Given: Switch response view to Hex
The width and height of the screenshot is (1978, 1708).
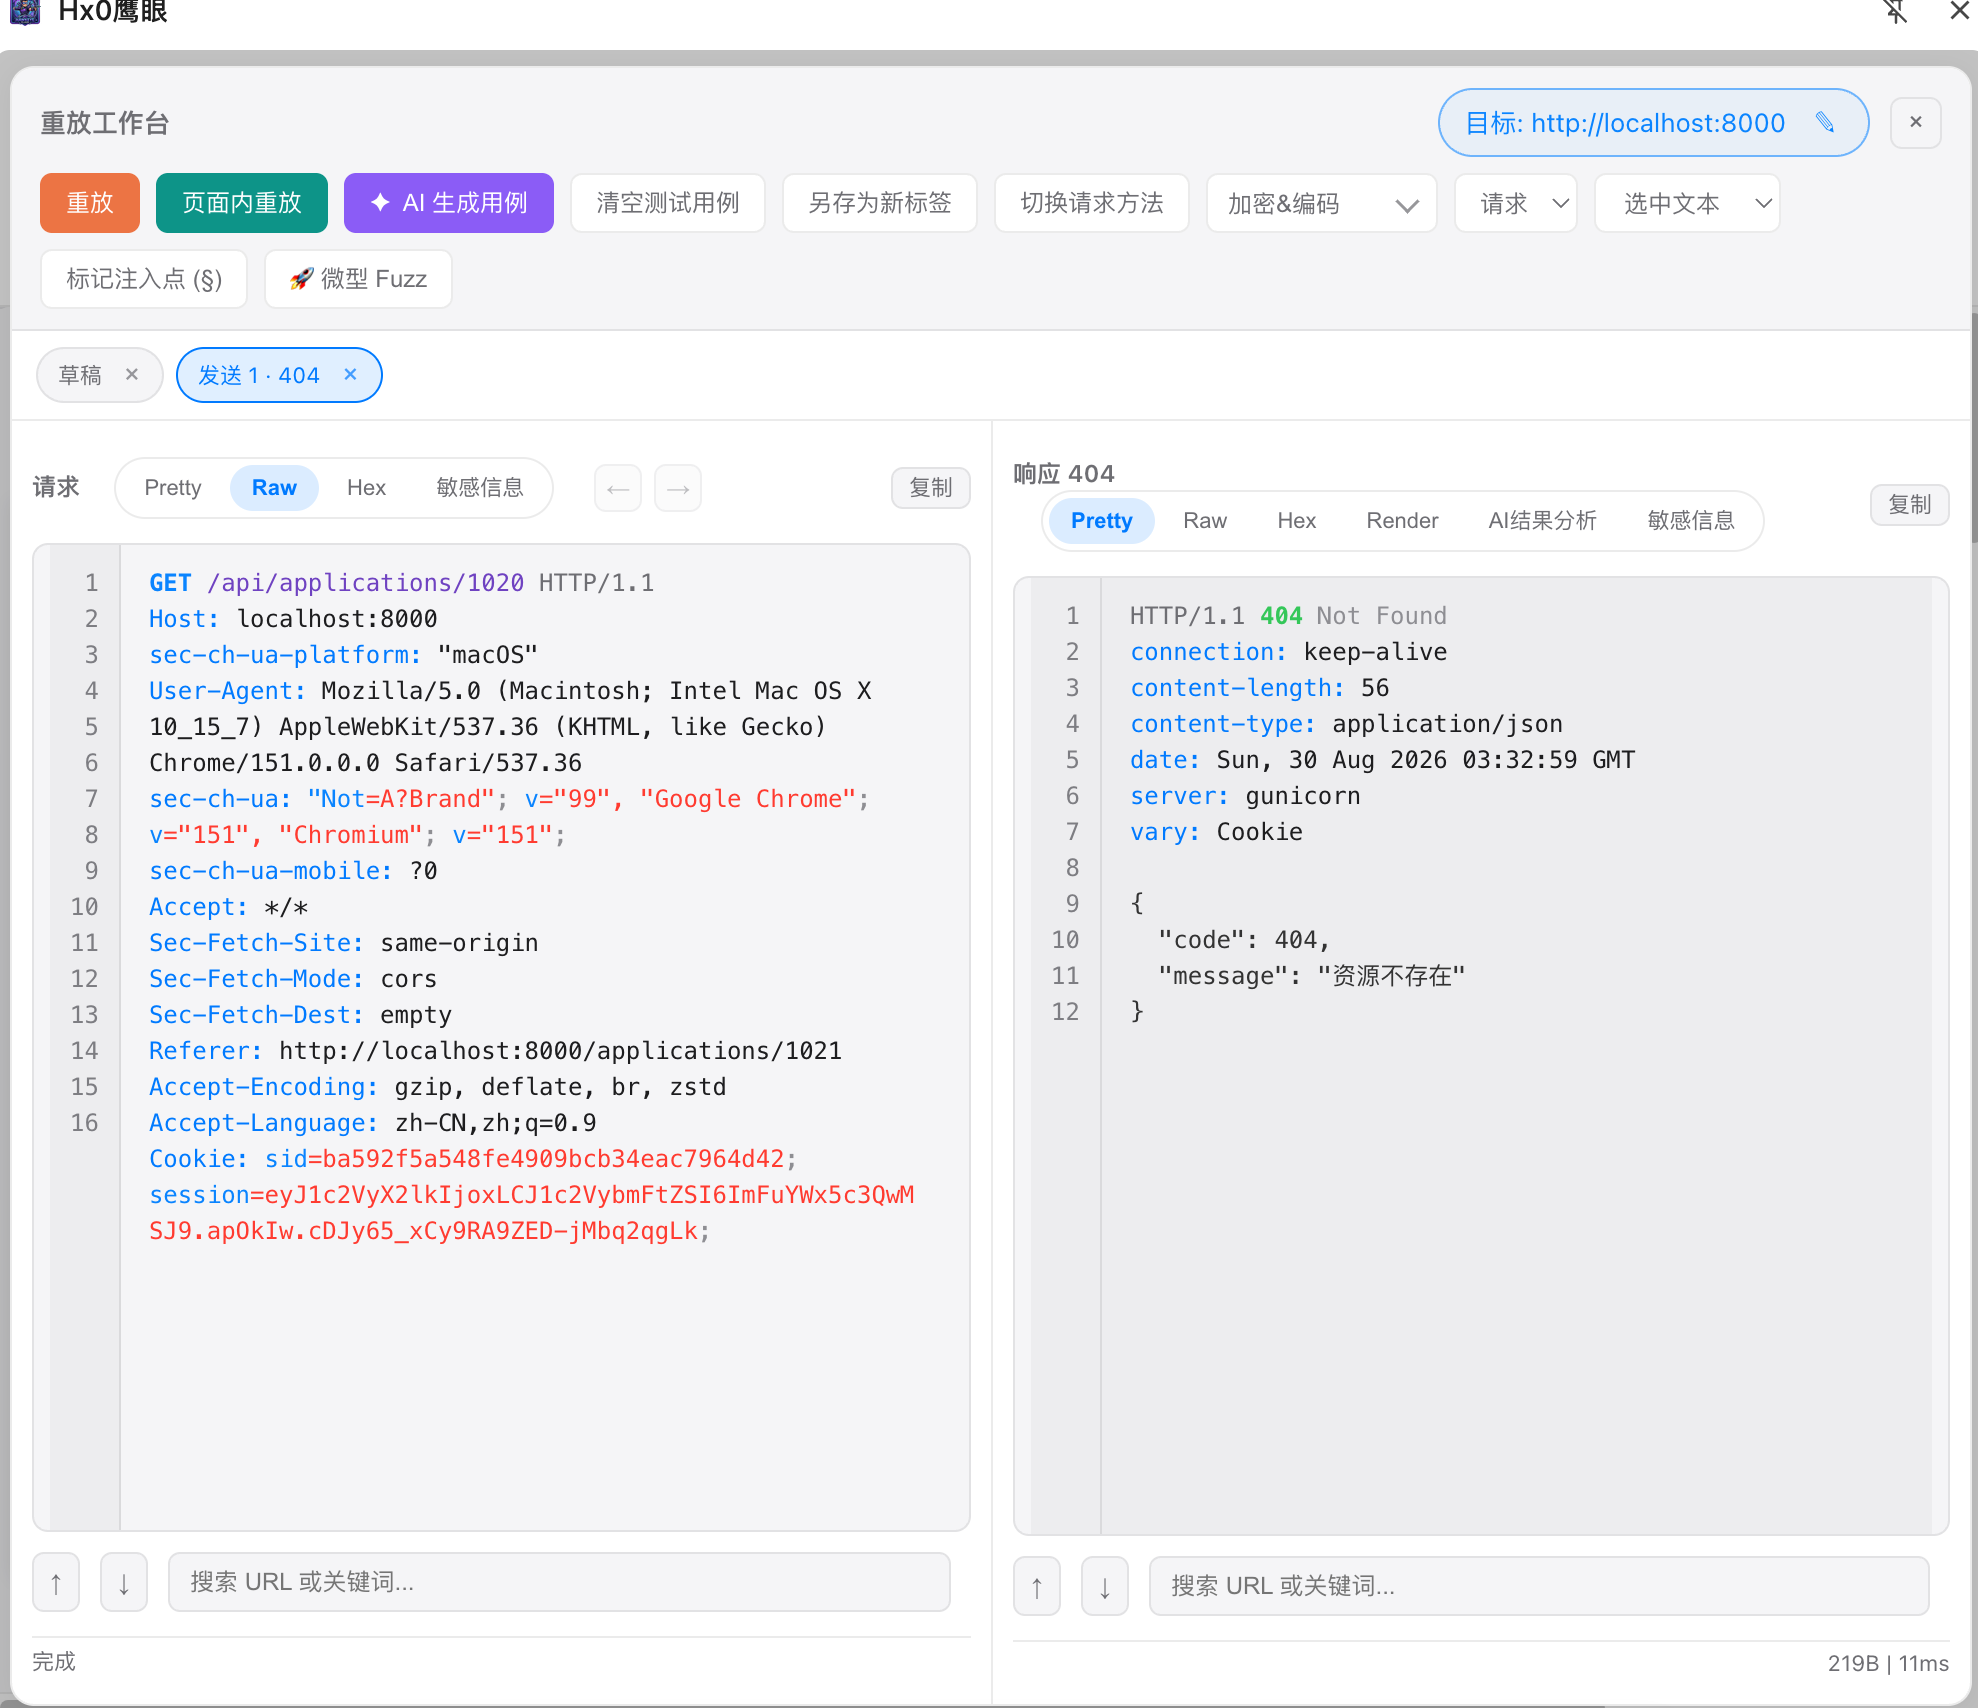Looking at the screenshot, I should coord(1296,521).
